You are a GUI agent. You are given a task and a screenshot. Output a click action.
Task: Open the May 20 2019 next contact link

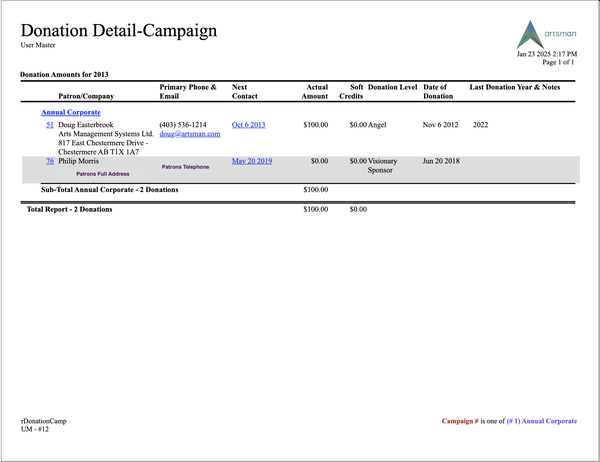252,161
